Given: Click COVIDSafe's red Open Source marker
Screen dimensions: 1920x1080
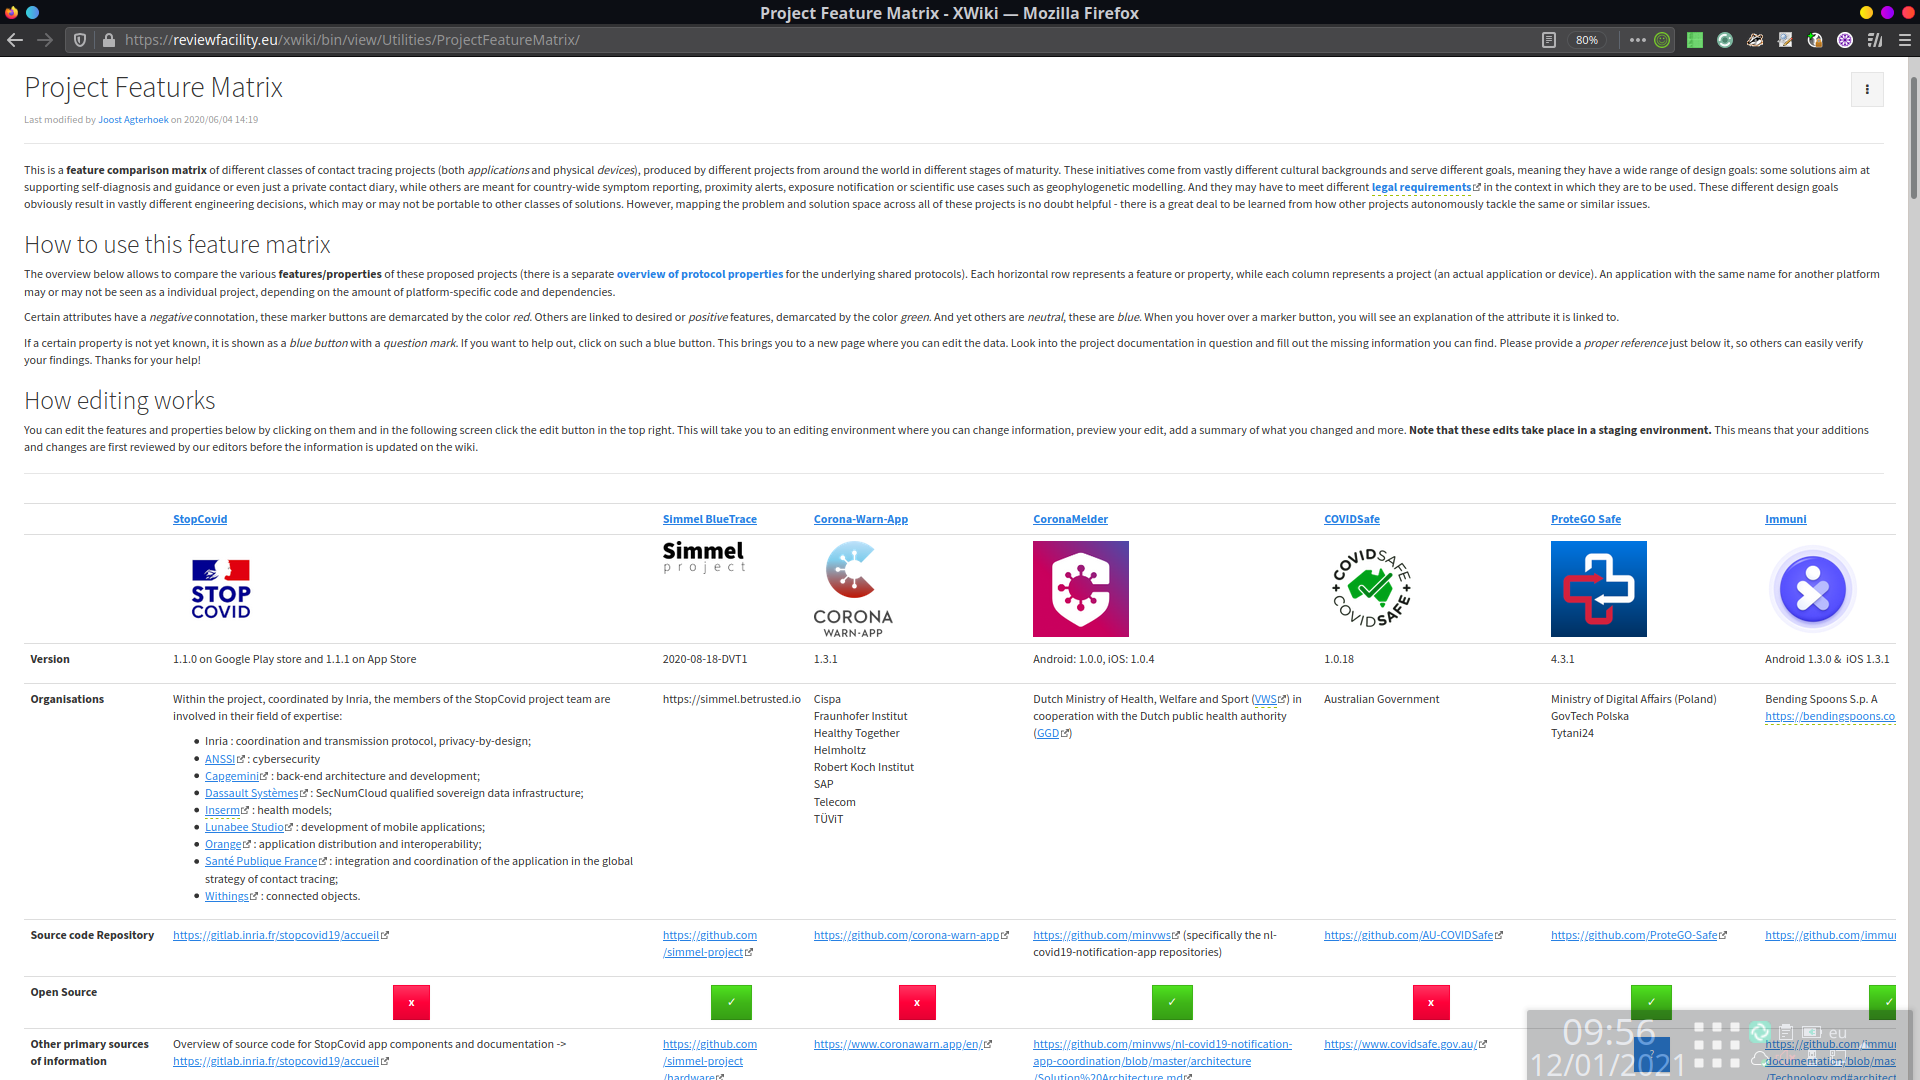Looking at the screenshot, I should tap(1431, 1002).
